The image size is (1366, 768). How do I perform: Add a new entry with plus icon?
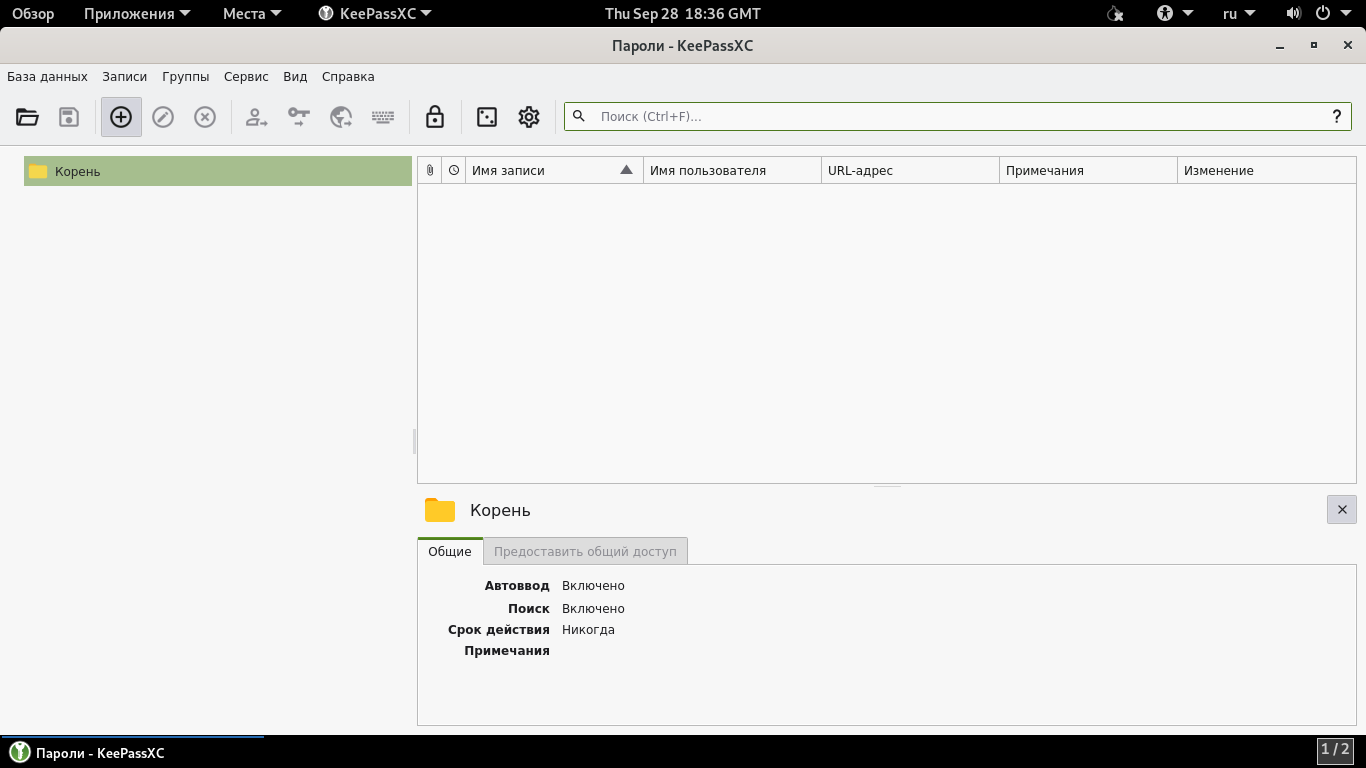pos(121,117)
